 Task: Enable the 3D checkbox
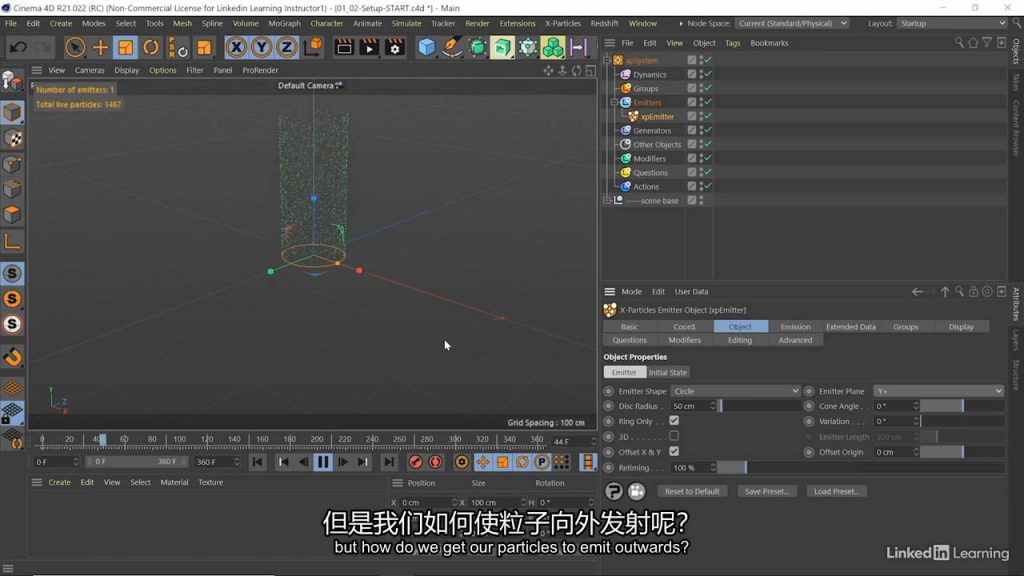tap(674, 436)
